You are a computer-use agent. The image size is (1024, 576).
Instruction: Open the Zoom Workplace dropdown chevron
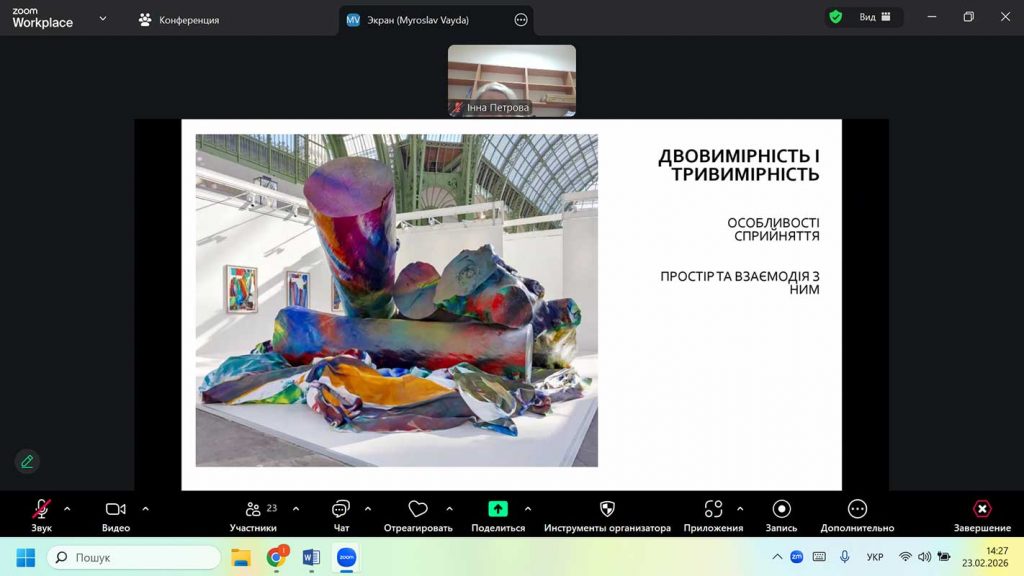(103, 18)
